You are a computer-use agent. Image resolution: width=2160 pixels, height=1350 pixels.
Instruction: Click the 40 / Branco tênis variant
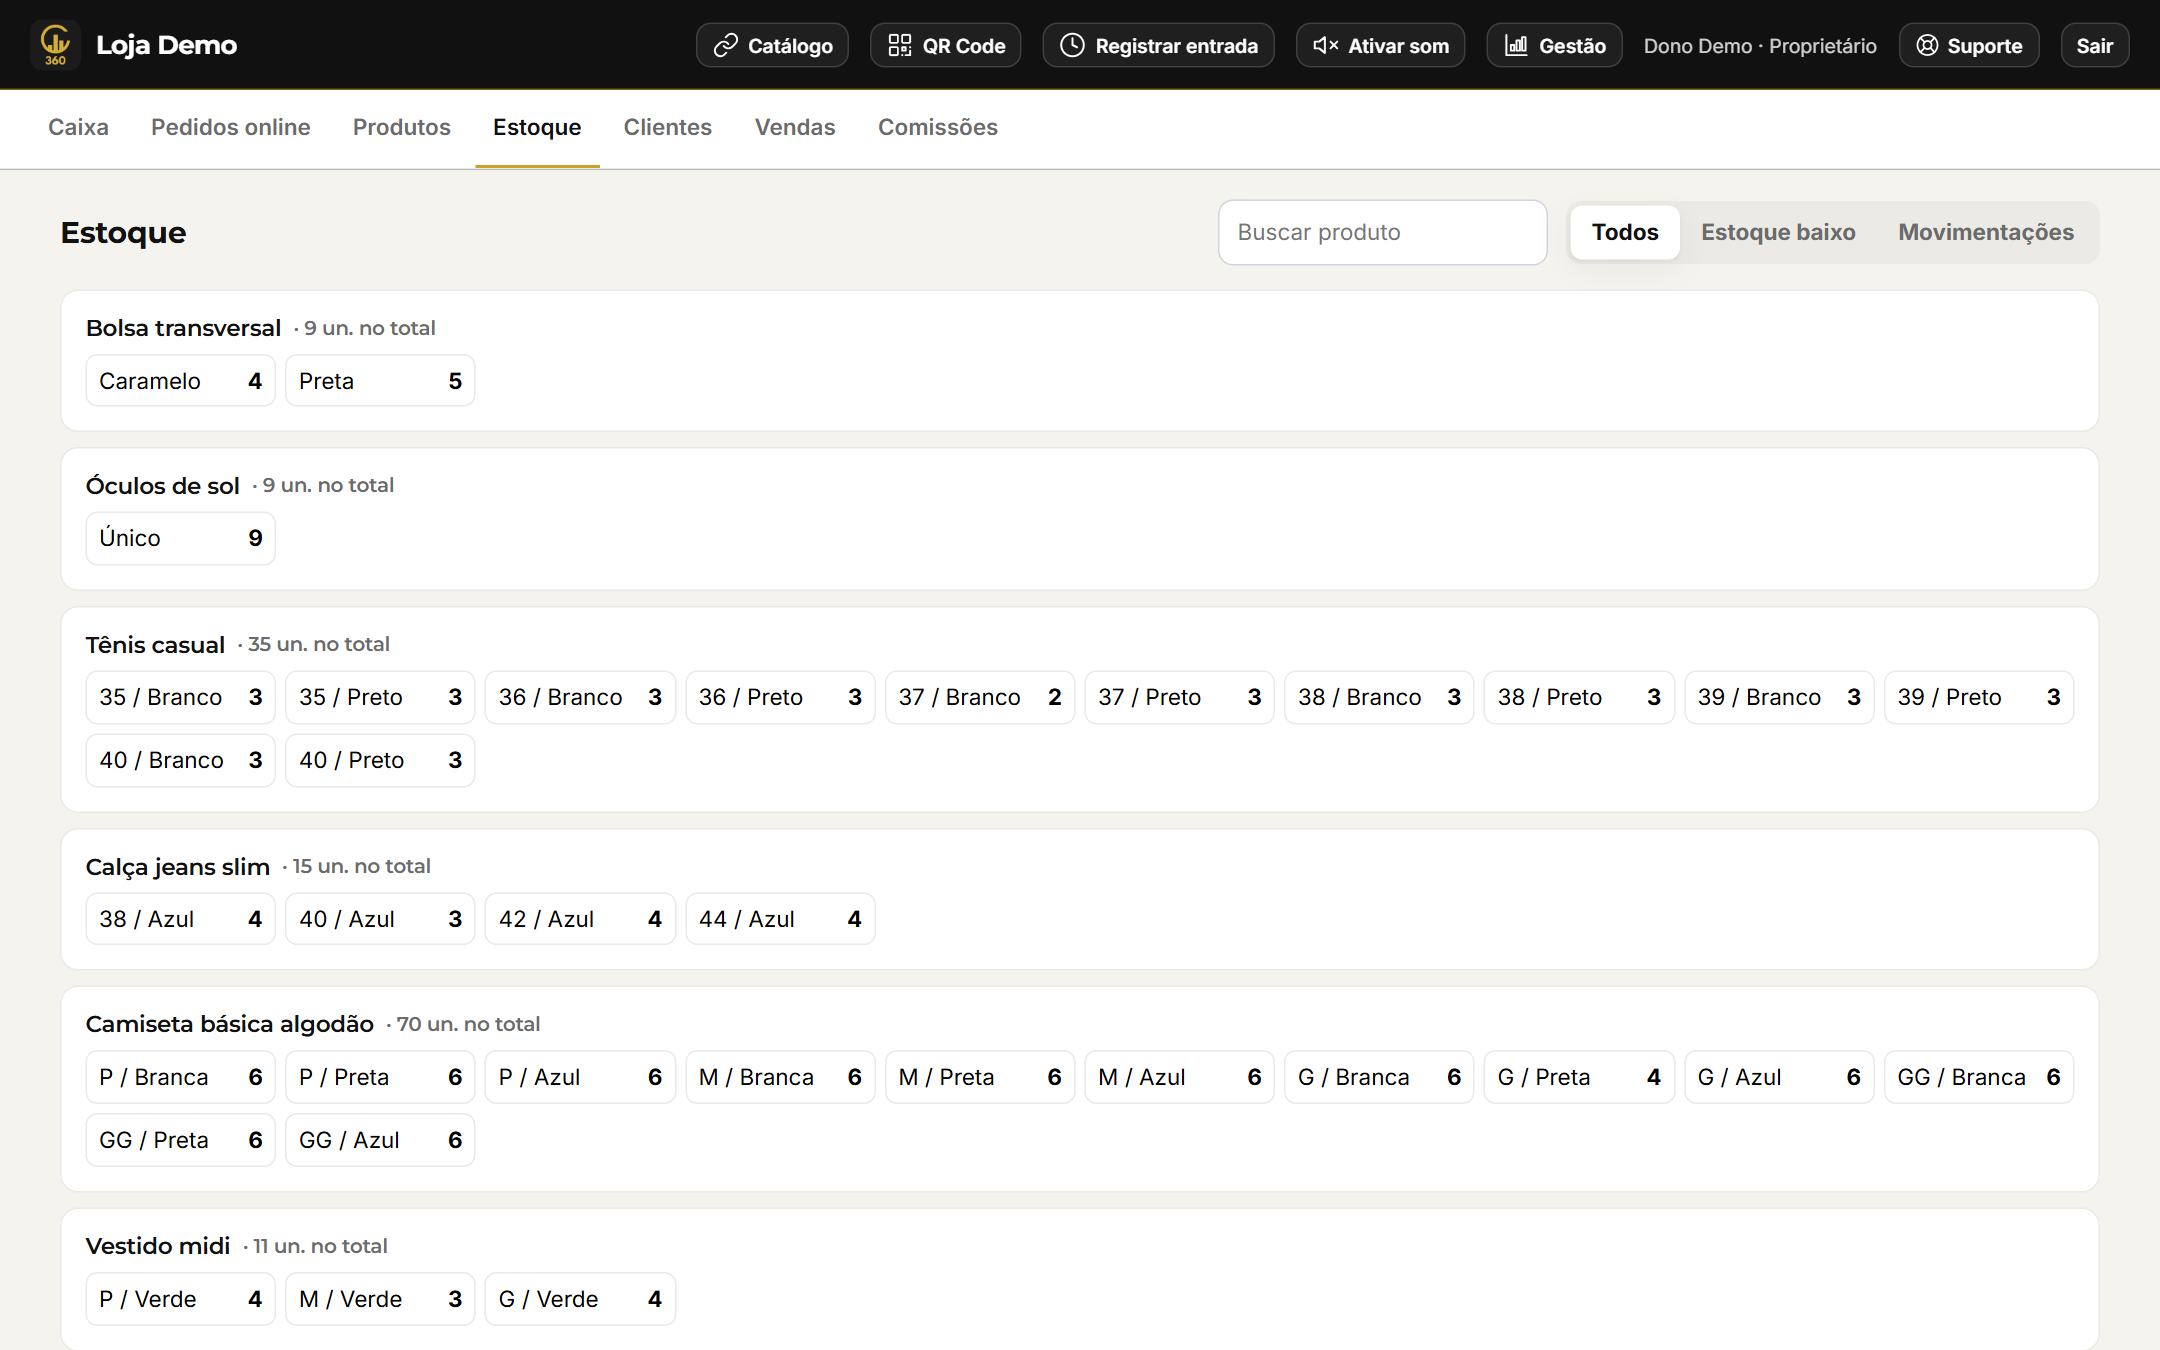click(x=180, y=760)
